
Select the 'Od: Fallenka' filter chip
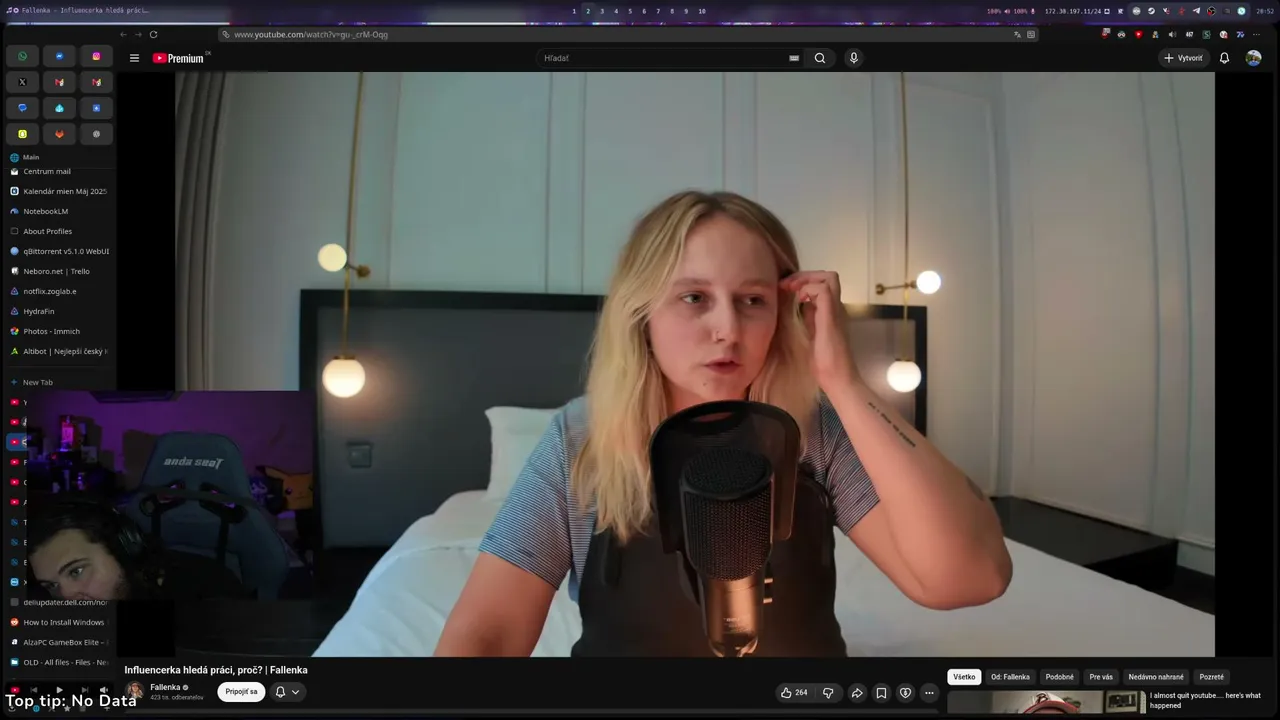(x=1010, y=677)
